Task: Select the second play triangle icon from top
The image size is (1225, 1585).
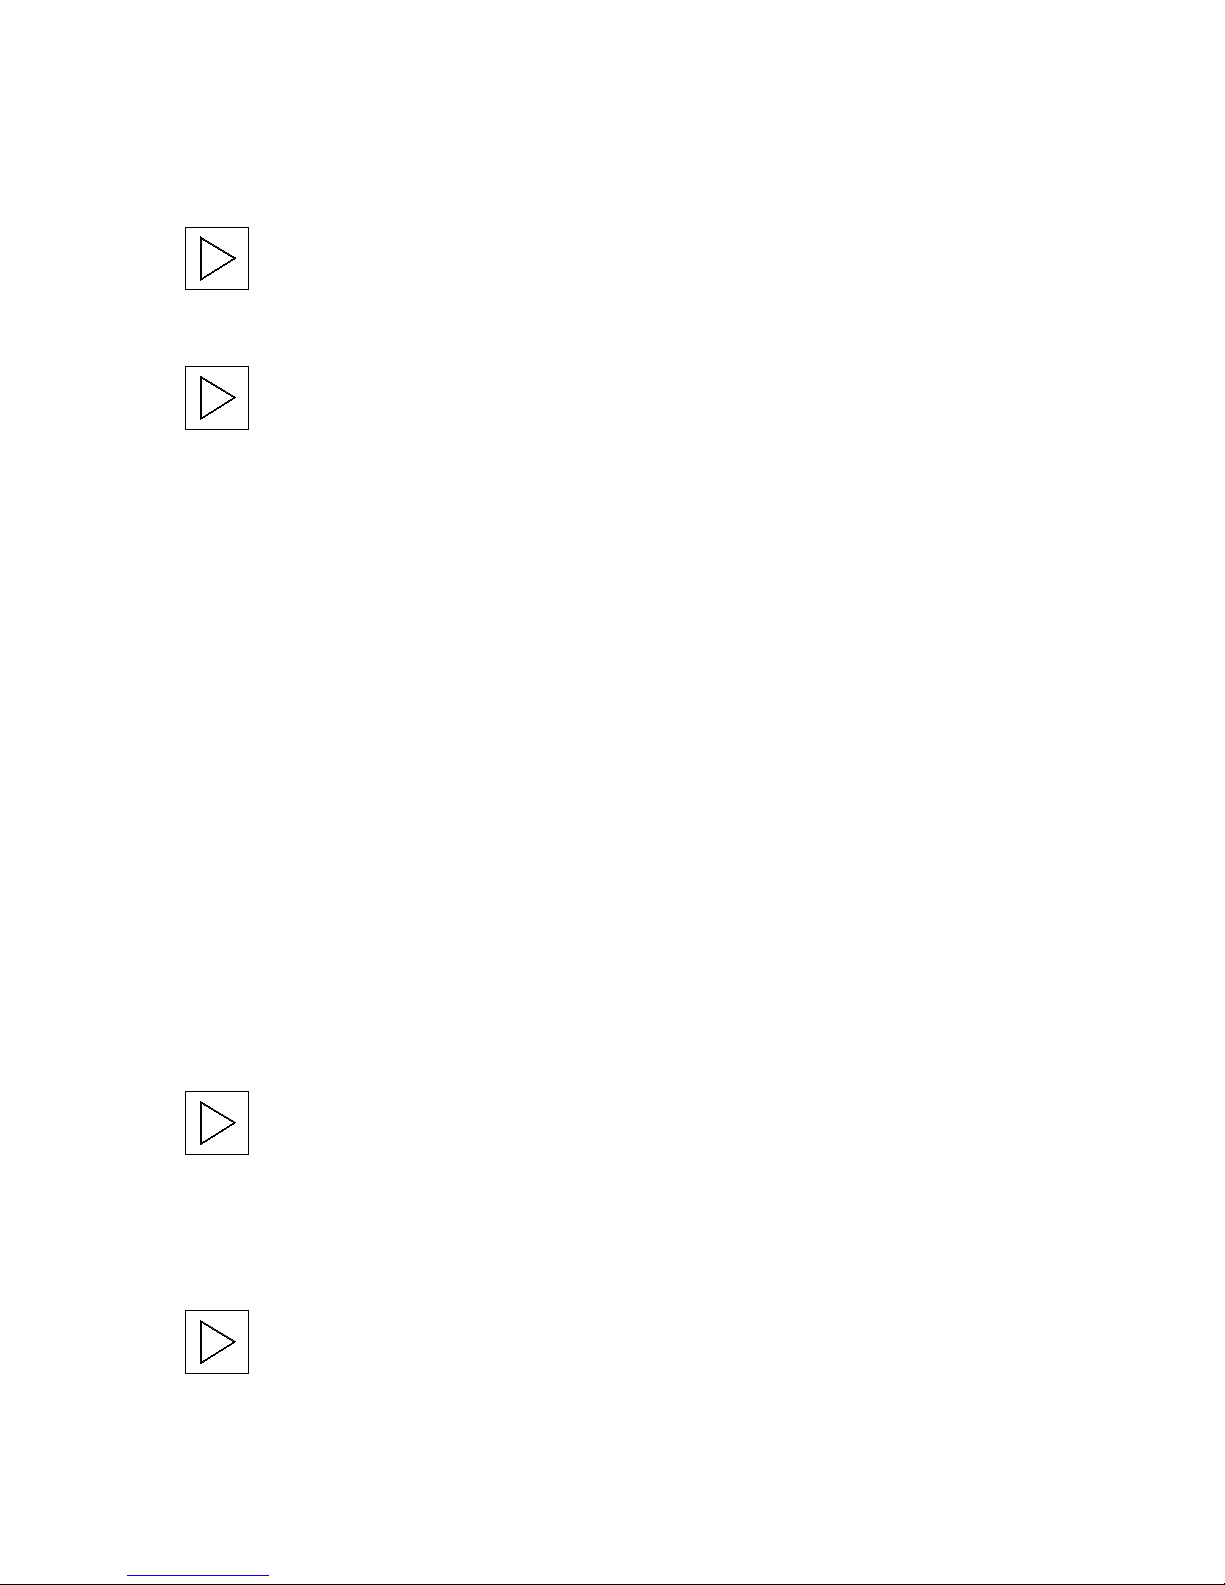Action: pos(217,398)
